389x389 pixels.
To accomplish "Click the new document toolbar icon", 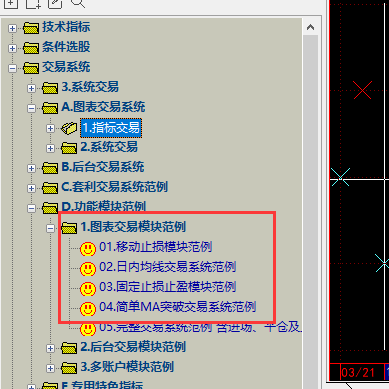I will (33, 3).
